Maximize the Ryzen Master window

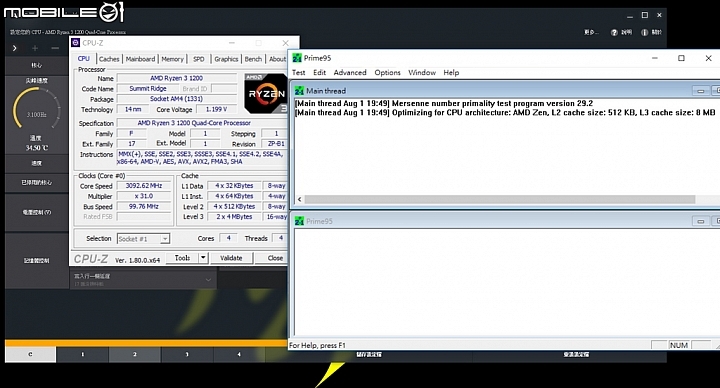(645, 15)
